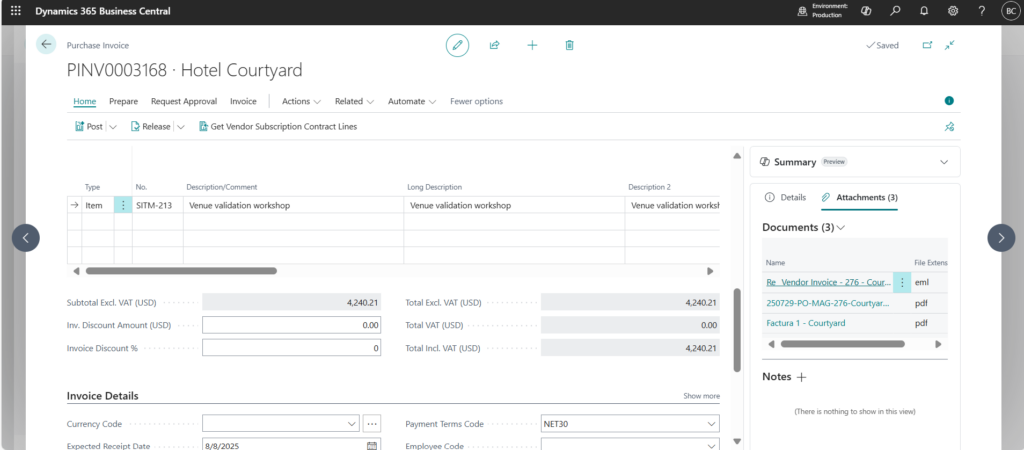
Task: Switch to the Attachments (3) tab
Action: click(x=859, y=197)
